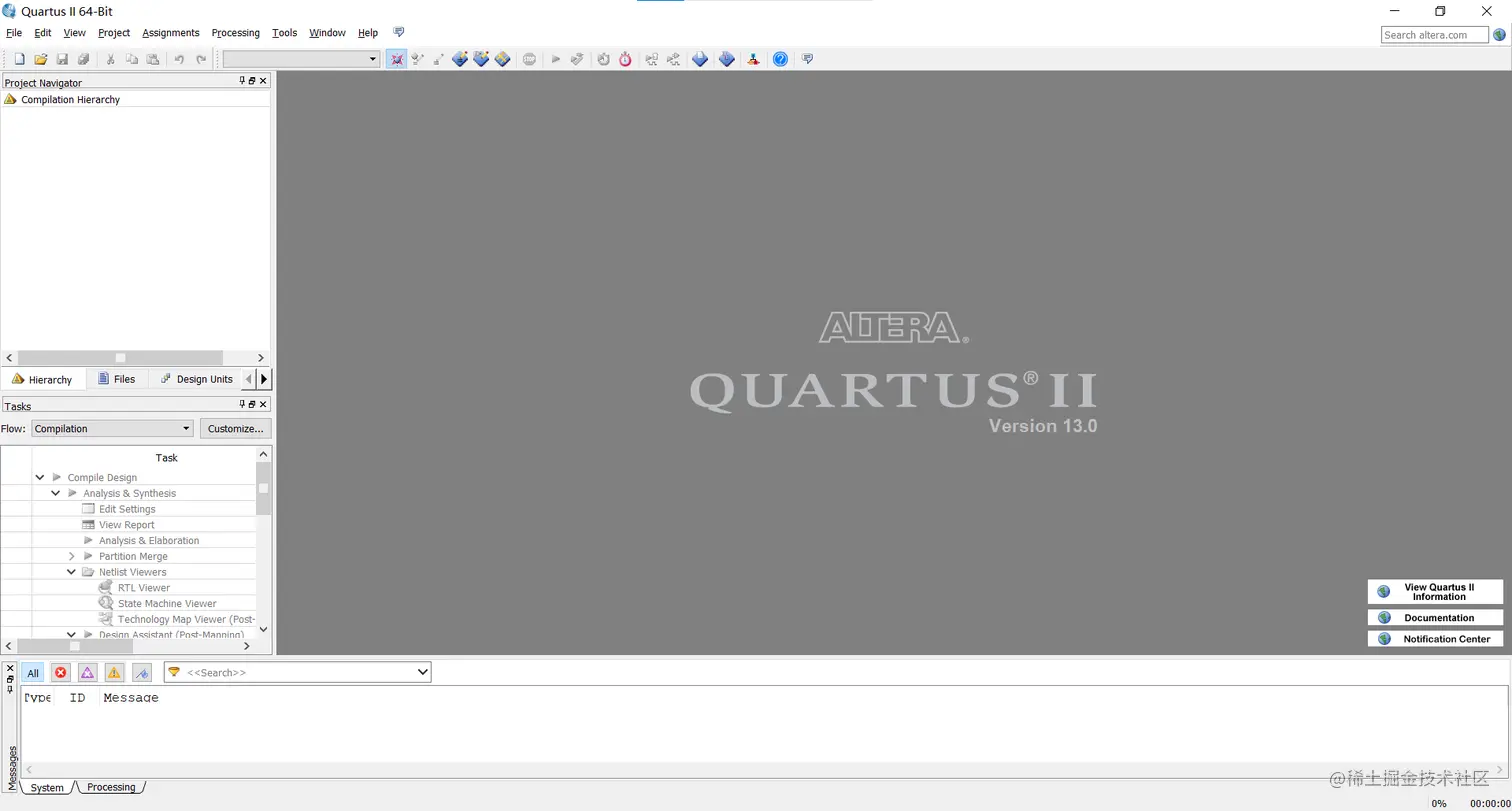Click the gray stopwatch timing icon
Viewport: 1512px width, 811px height.
pyautogui.click(x=604, y=59)
